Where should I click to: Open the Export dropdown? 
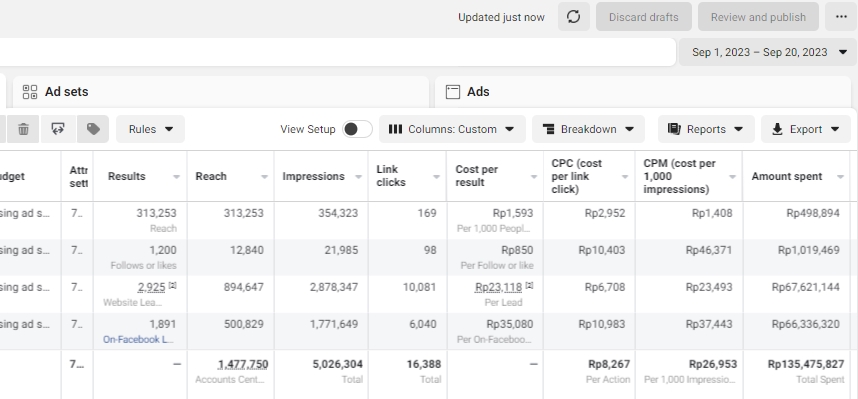(805, 129)
